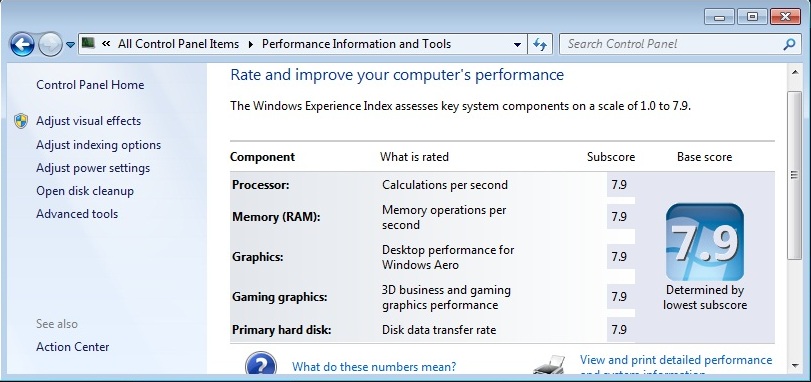Viewport: 811px width, 382px height.
Task: Expand the arrow after All Control Panel Items
Action: pos(251,44)
